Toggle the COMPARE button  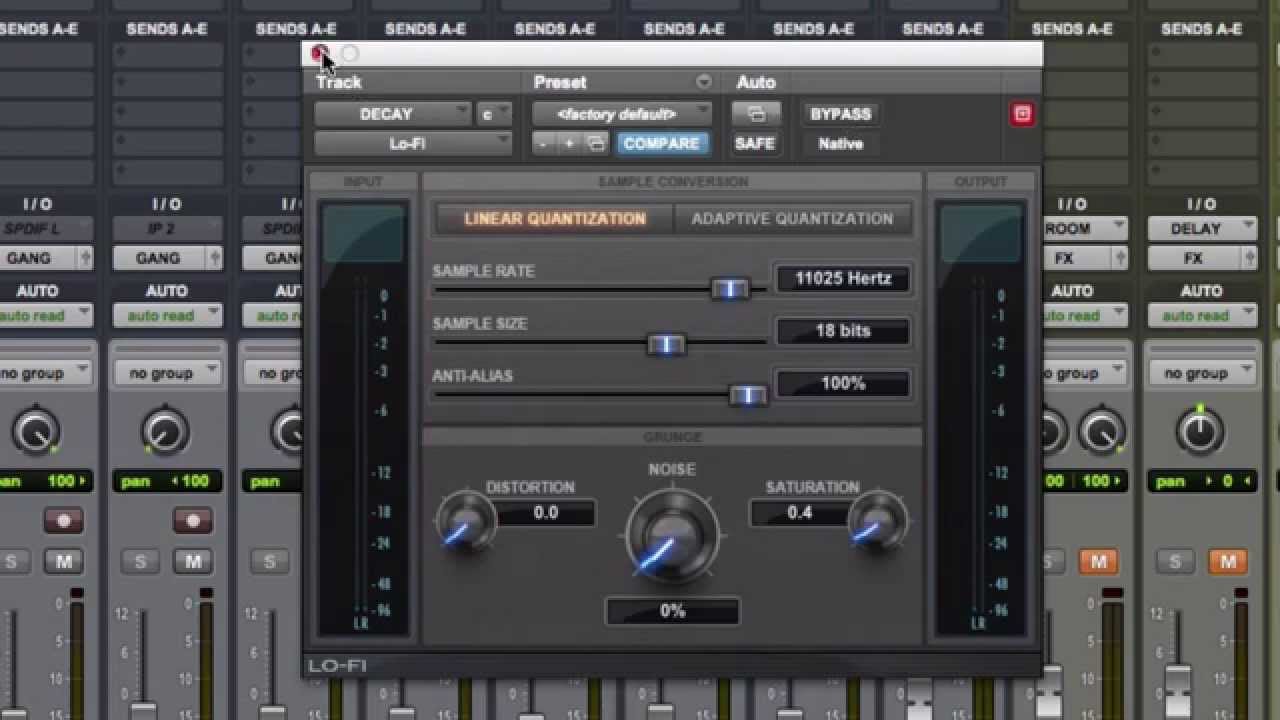coord(661,144)
